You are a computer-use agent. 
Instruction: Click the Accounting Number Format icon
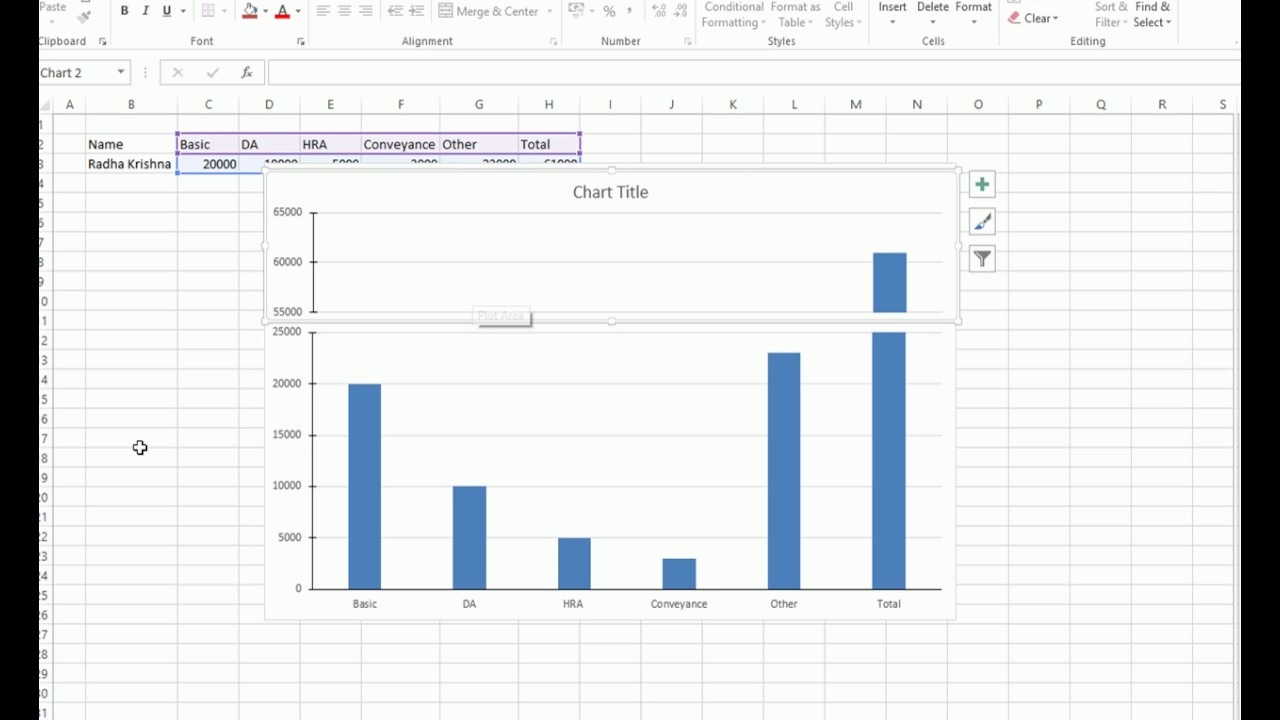tap(576, 11)
